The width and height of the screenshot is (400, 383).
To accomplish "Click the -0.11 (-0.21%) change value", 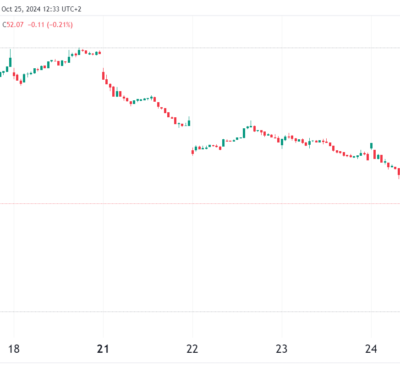I will [50, 25].
